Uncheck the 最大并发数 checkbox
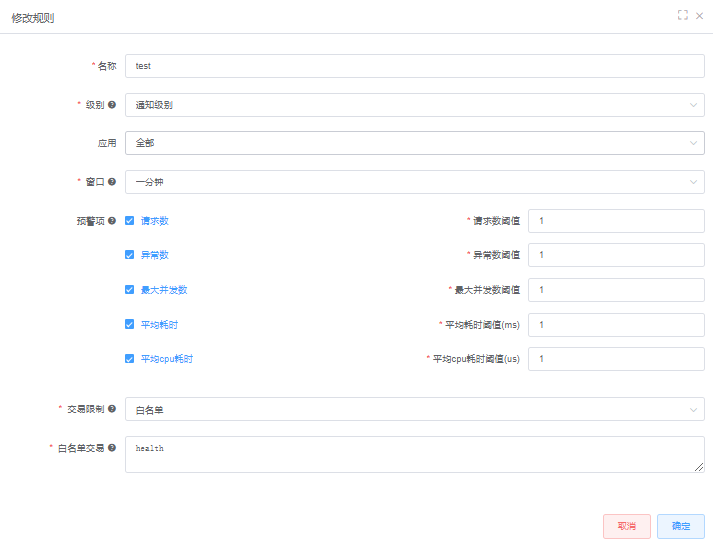 130,290
